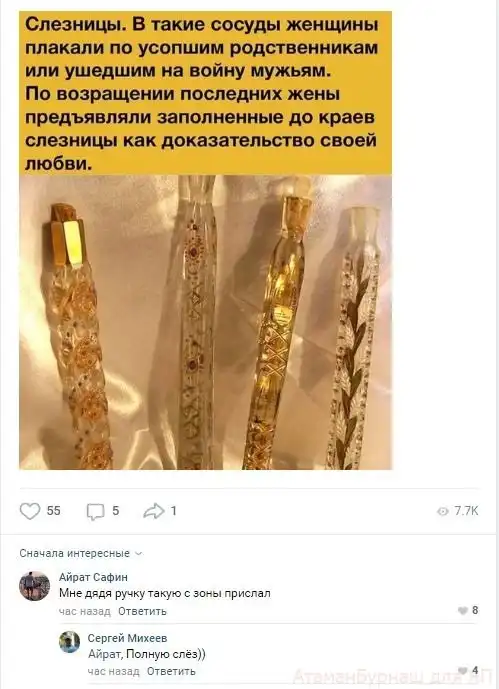This screenshot has width=499, height=689.
Task: Expand the Сначала интересные sorting dropdown
Action: pos(81,553)
